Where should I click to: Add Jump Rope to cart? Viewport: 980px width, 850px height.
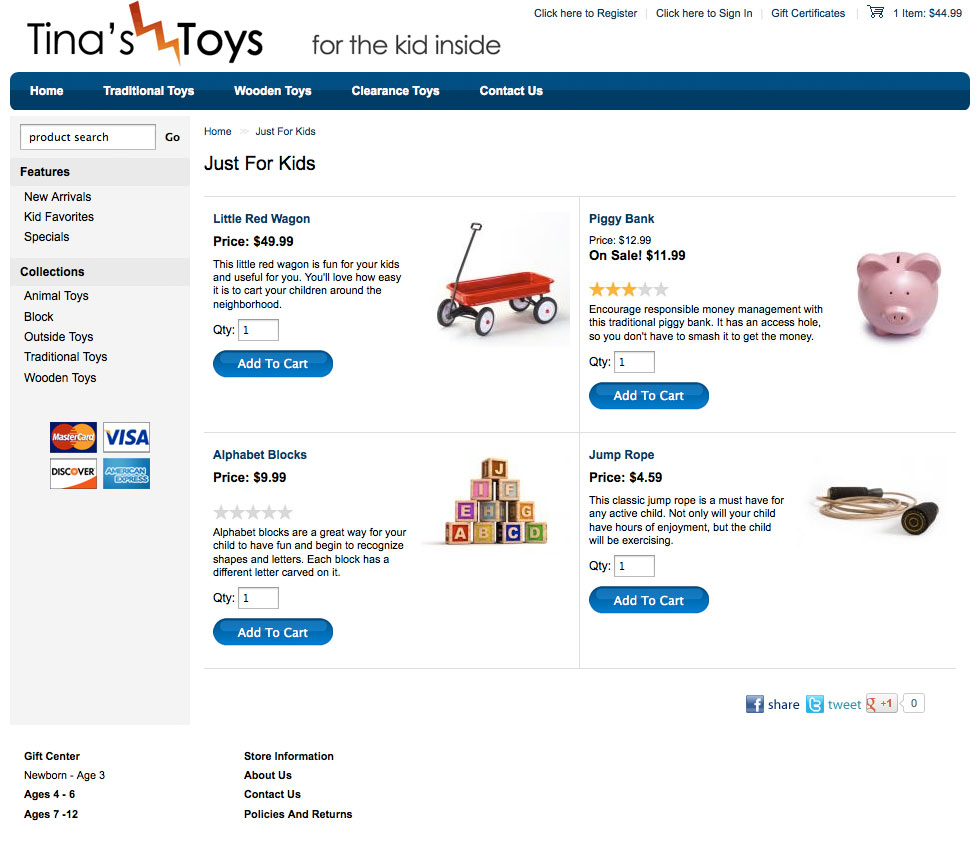pos(649,600)
